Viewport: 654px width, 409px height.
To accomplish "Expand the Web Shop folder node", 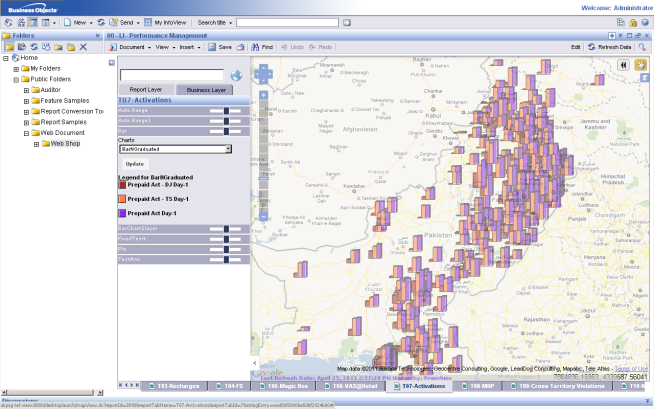I will point(36,144).
